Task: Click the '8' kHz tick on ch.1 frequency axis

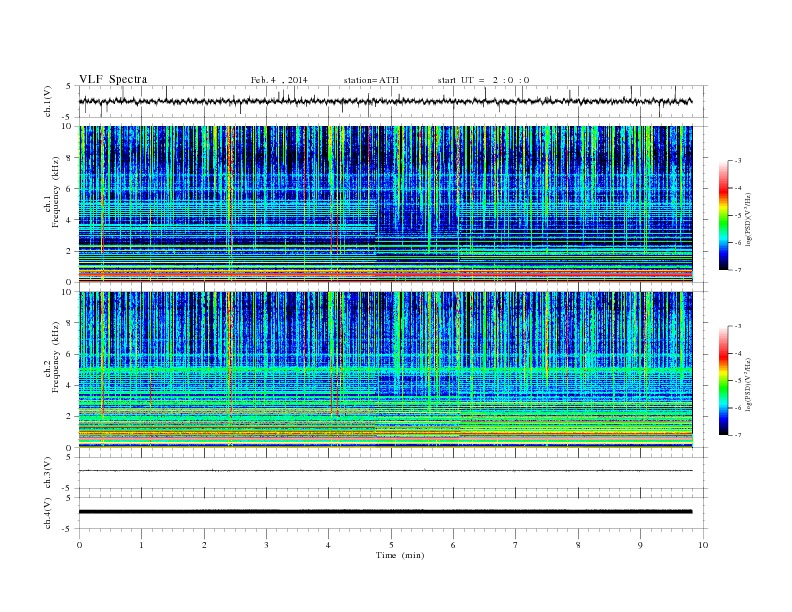Action: click(70, 158)
